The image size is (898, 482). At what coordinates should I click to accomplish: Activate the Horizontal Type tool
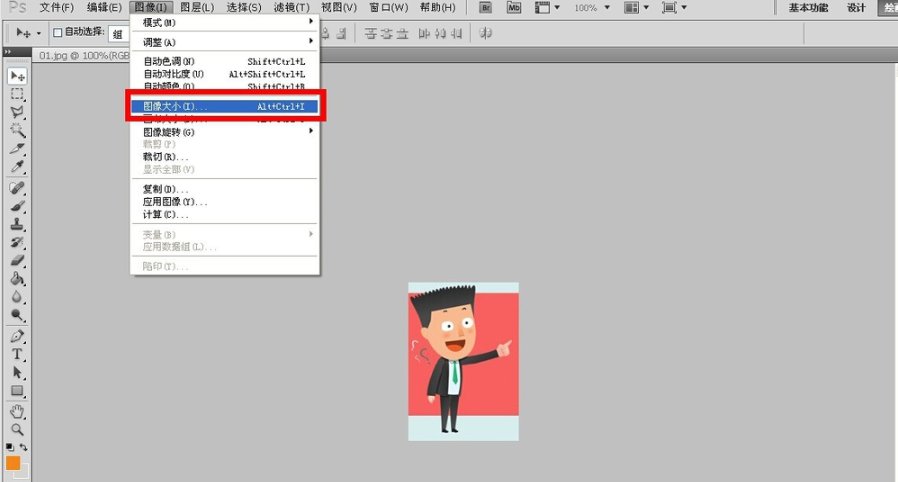(x=17, y=354)
